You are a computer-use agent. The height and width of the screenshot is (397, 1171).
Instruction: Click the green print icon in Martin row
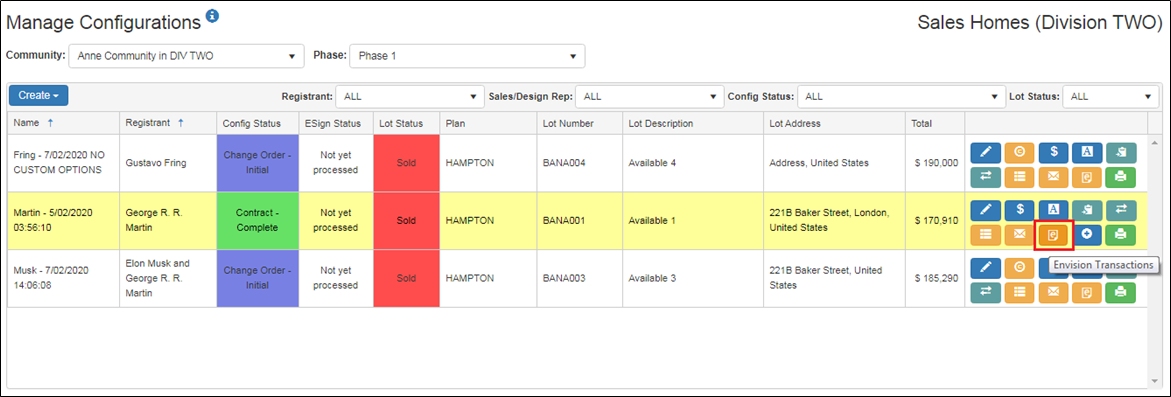tap(1121, 234)
